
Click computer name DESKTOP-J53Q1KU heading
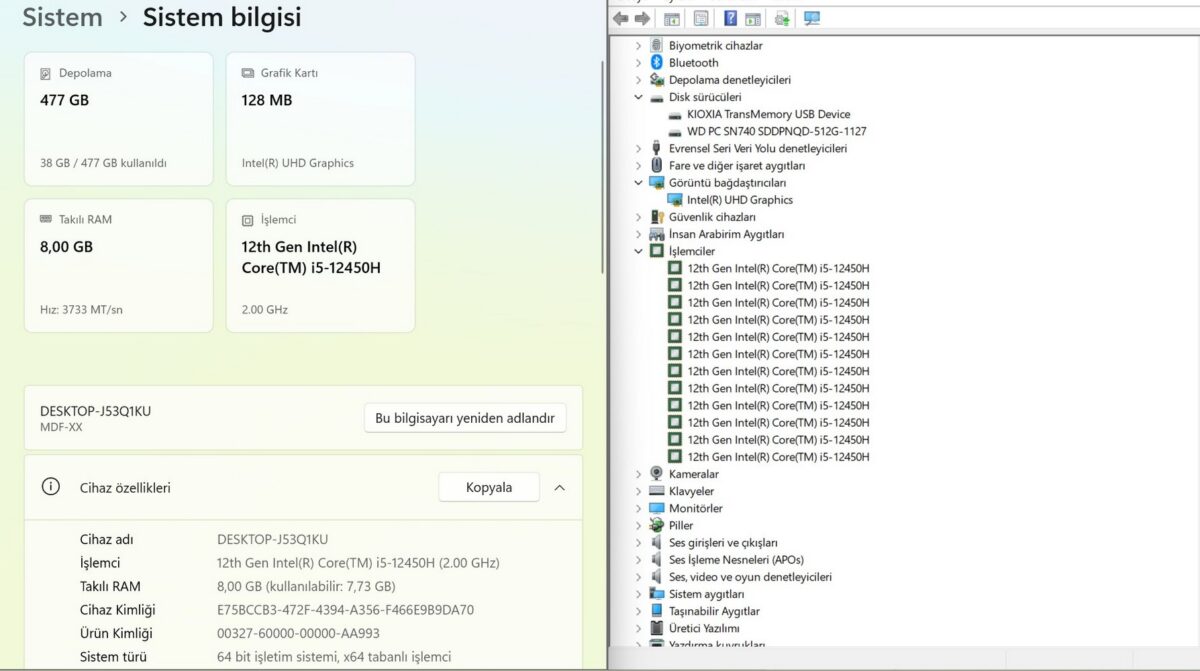coord(95,411)
